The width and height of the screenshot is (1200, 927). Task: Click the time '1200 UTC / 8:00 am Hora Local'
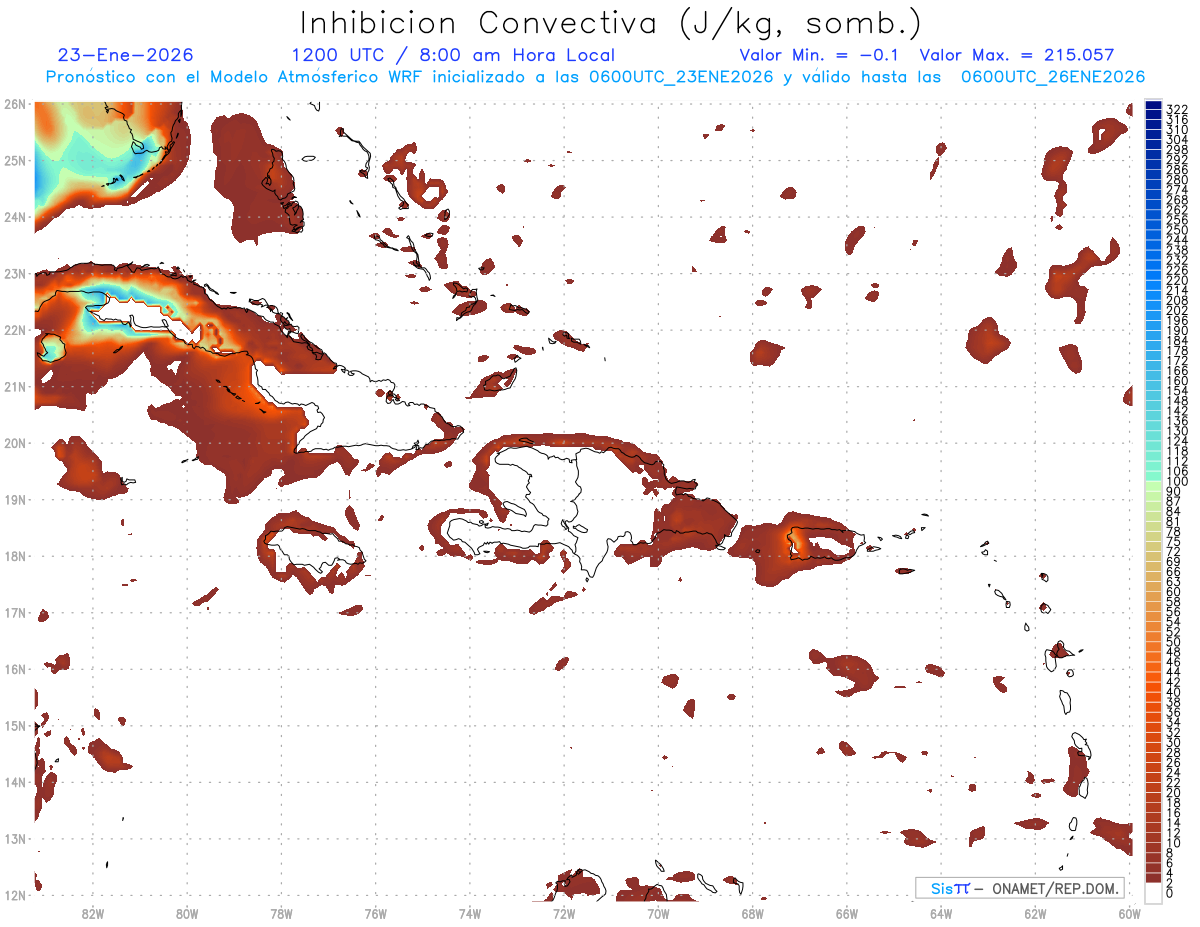coord(453,55)
